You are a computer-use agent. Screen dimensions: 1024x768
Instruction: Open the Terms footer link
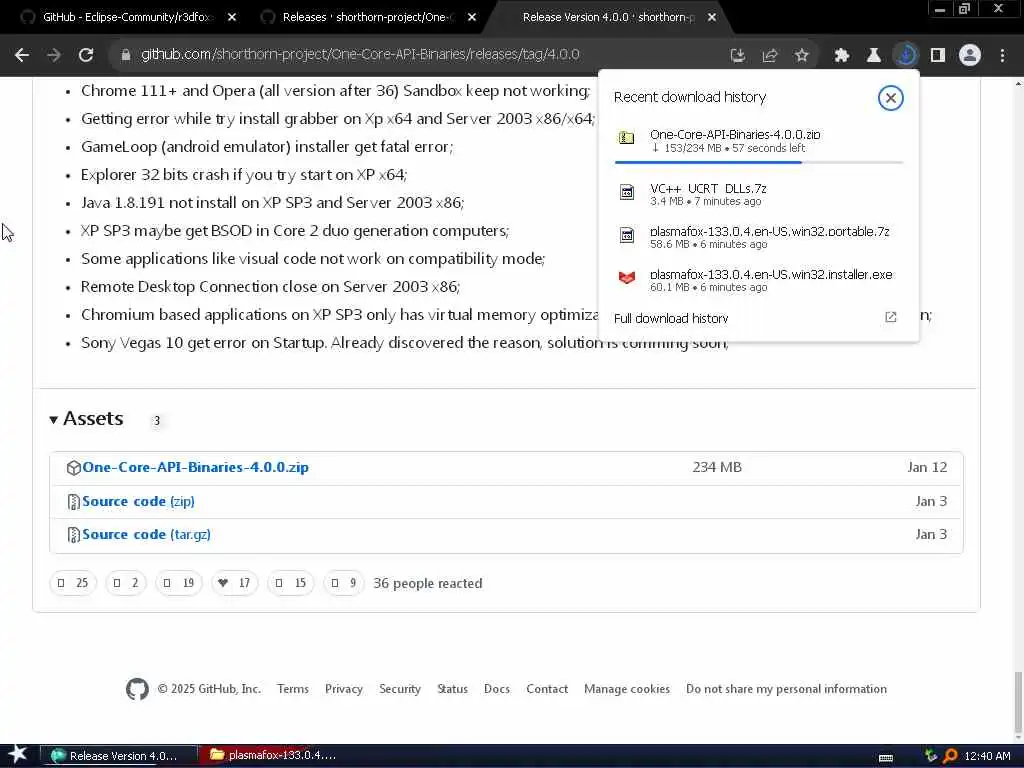click(293, 689)
